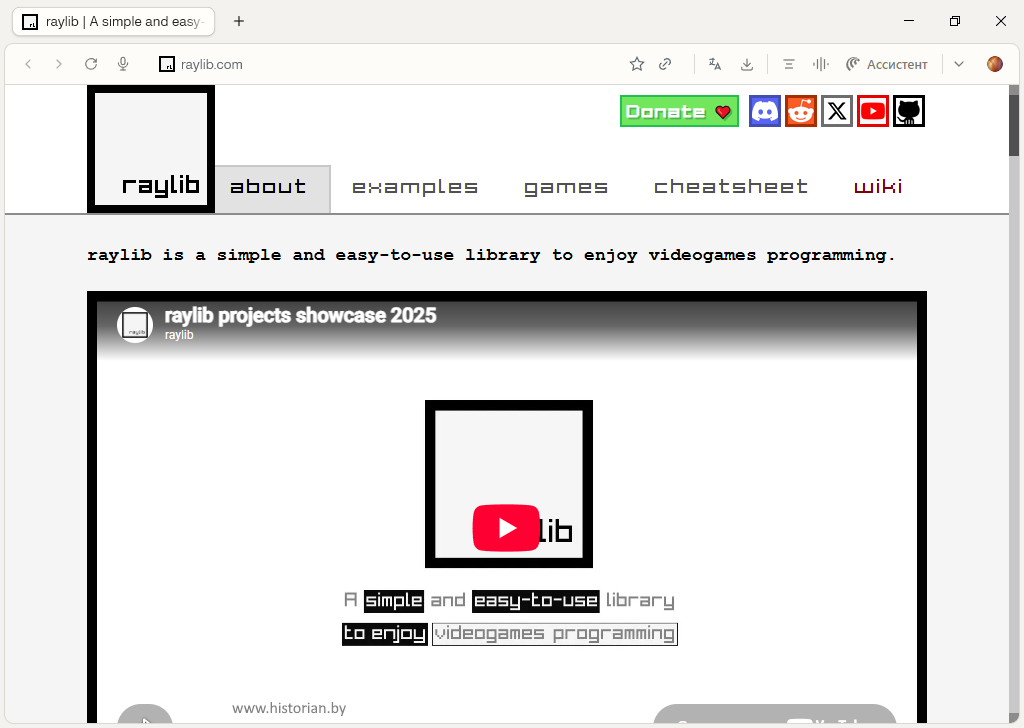This screenshot has height=728, width=1024.
Task: Open the raylib Reddit icon
Action: [801, 111]
